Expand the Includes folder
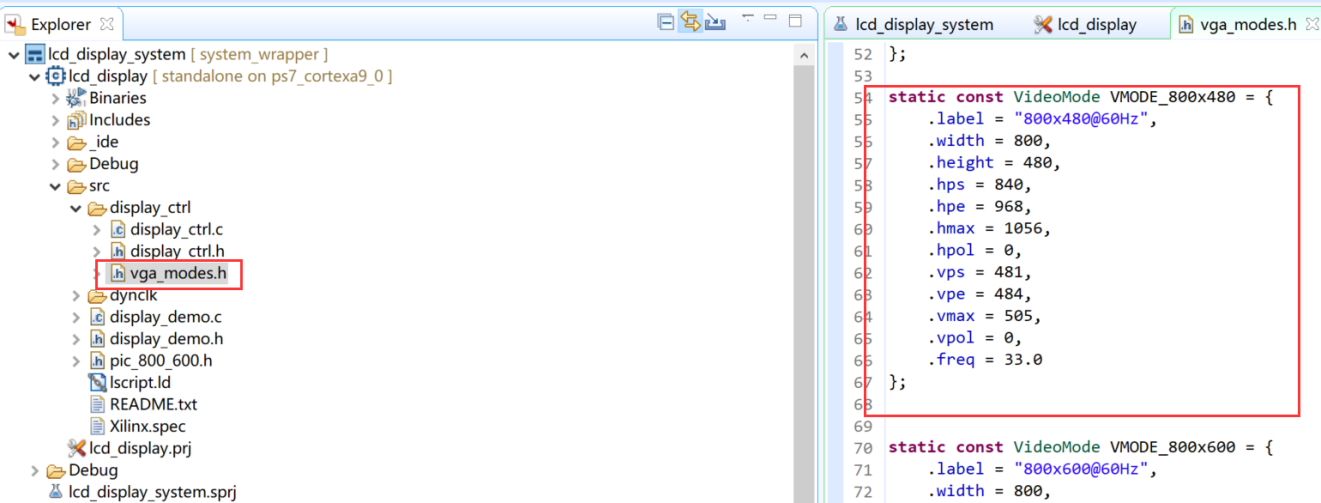1321x503 pixels. click(x=55, y=120)
